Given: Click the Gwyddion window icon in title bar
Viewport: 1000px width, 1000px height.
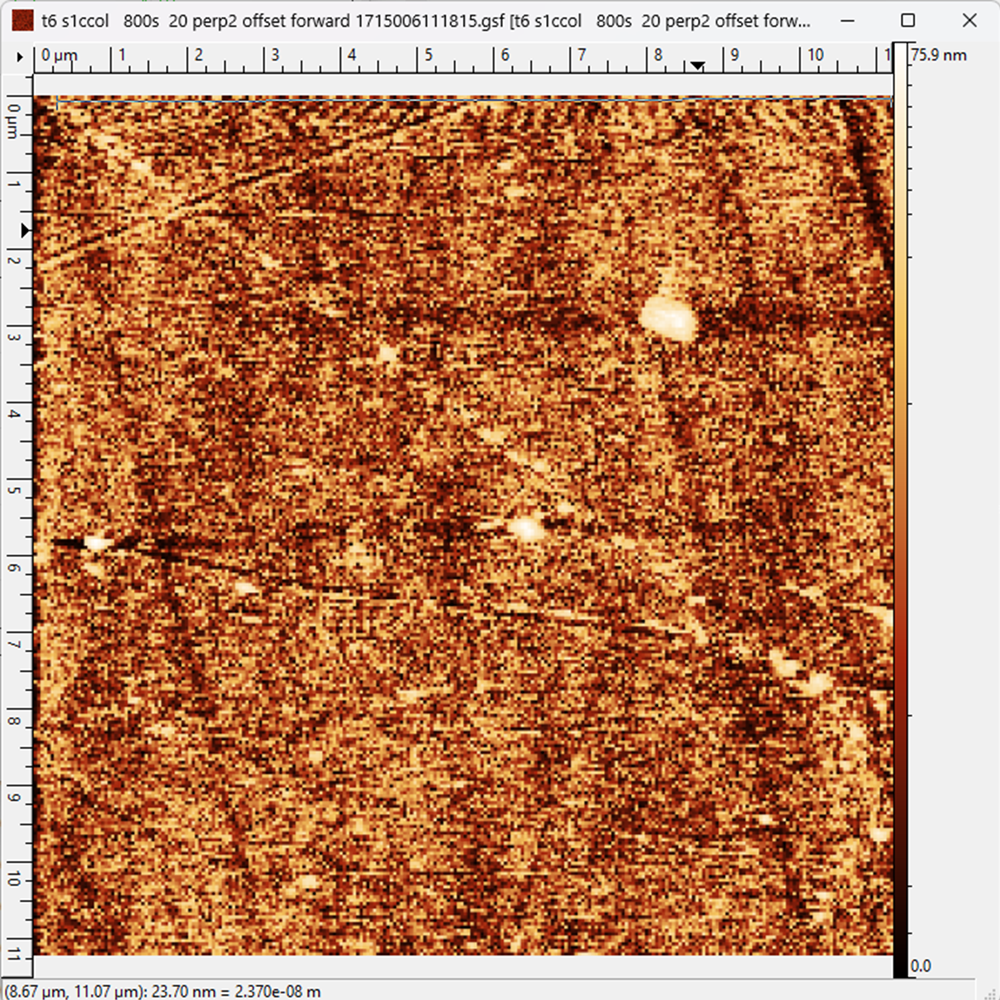Looking at the screenshot, I should [22, 20].
